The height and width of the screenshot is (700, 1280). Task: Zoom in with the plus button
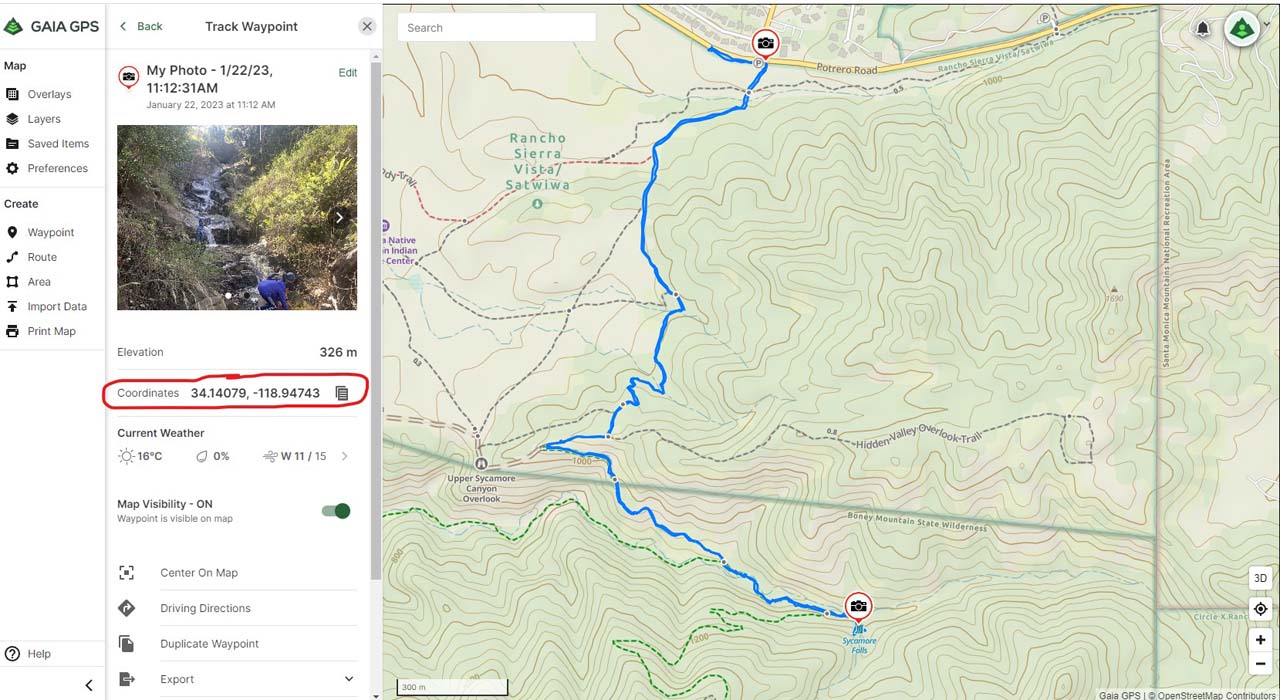coord(1260,640)
